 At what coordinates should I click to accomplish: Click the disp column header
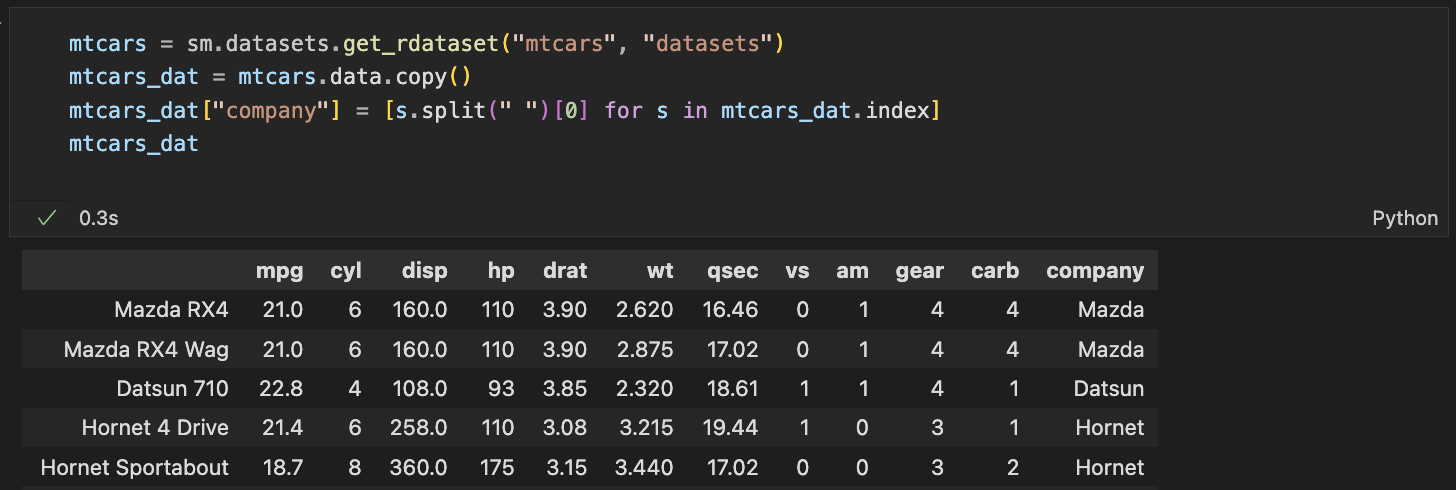425,271
